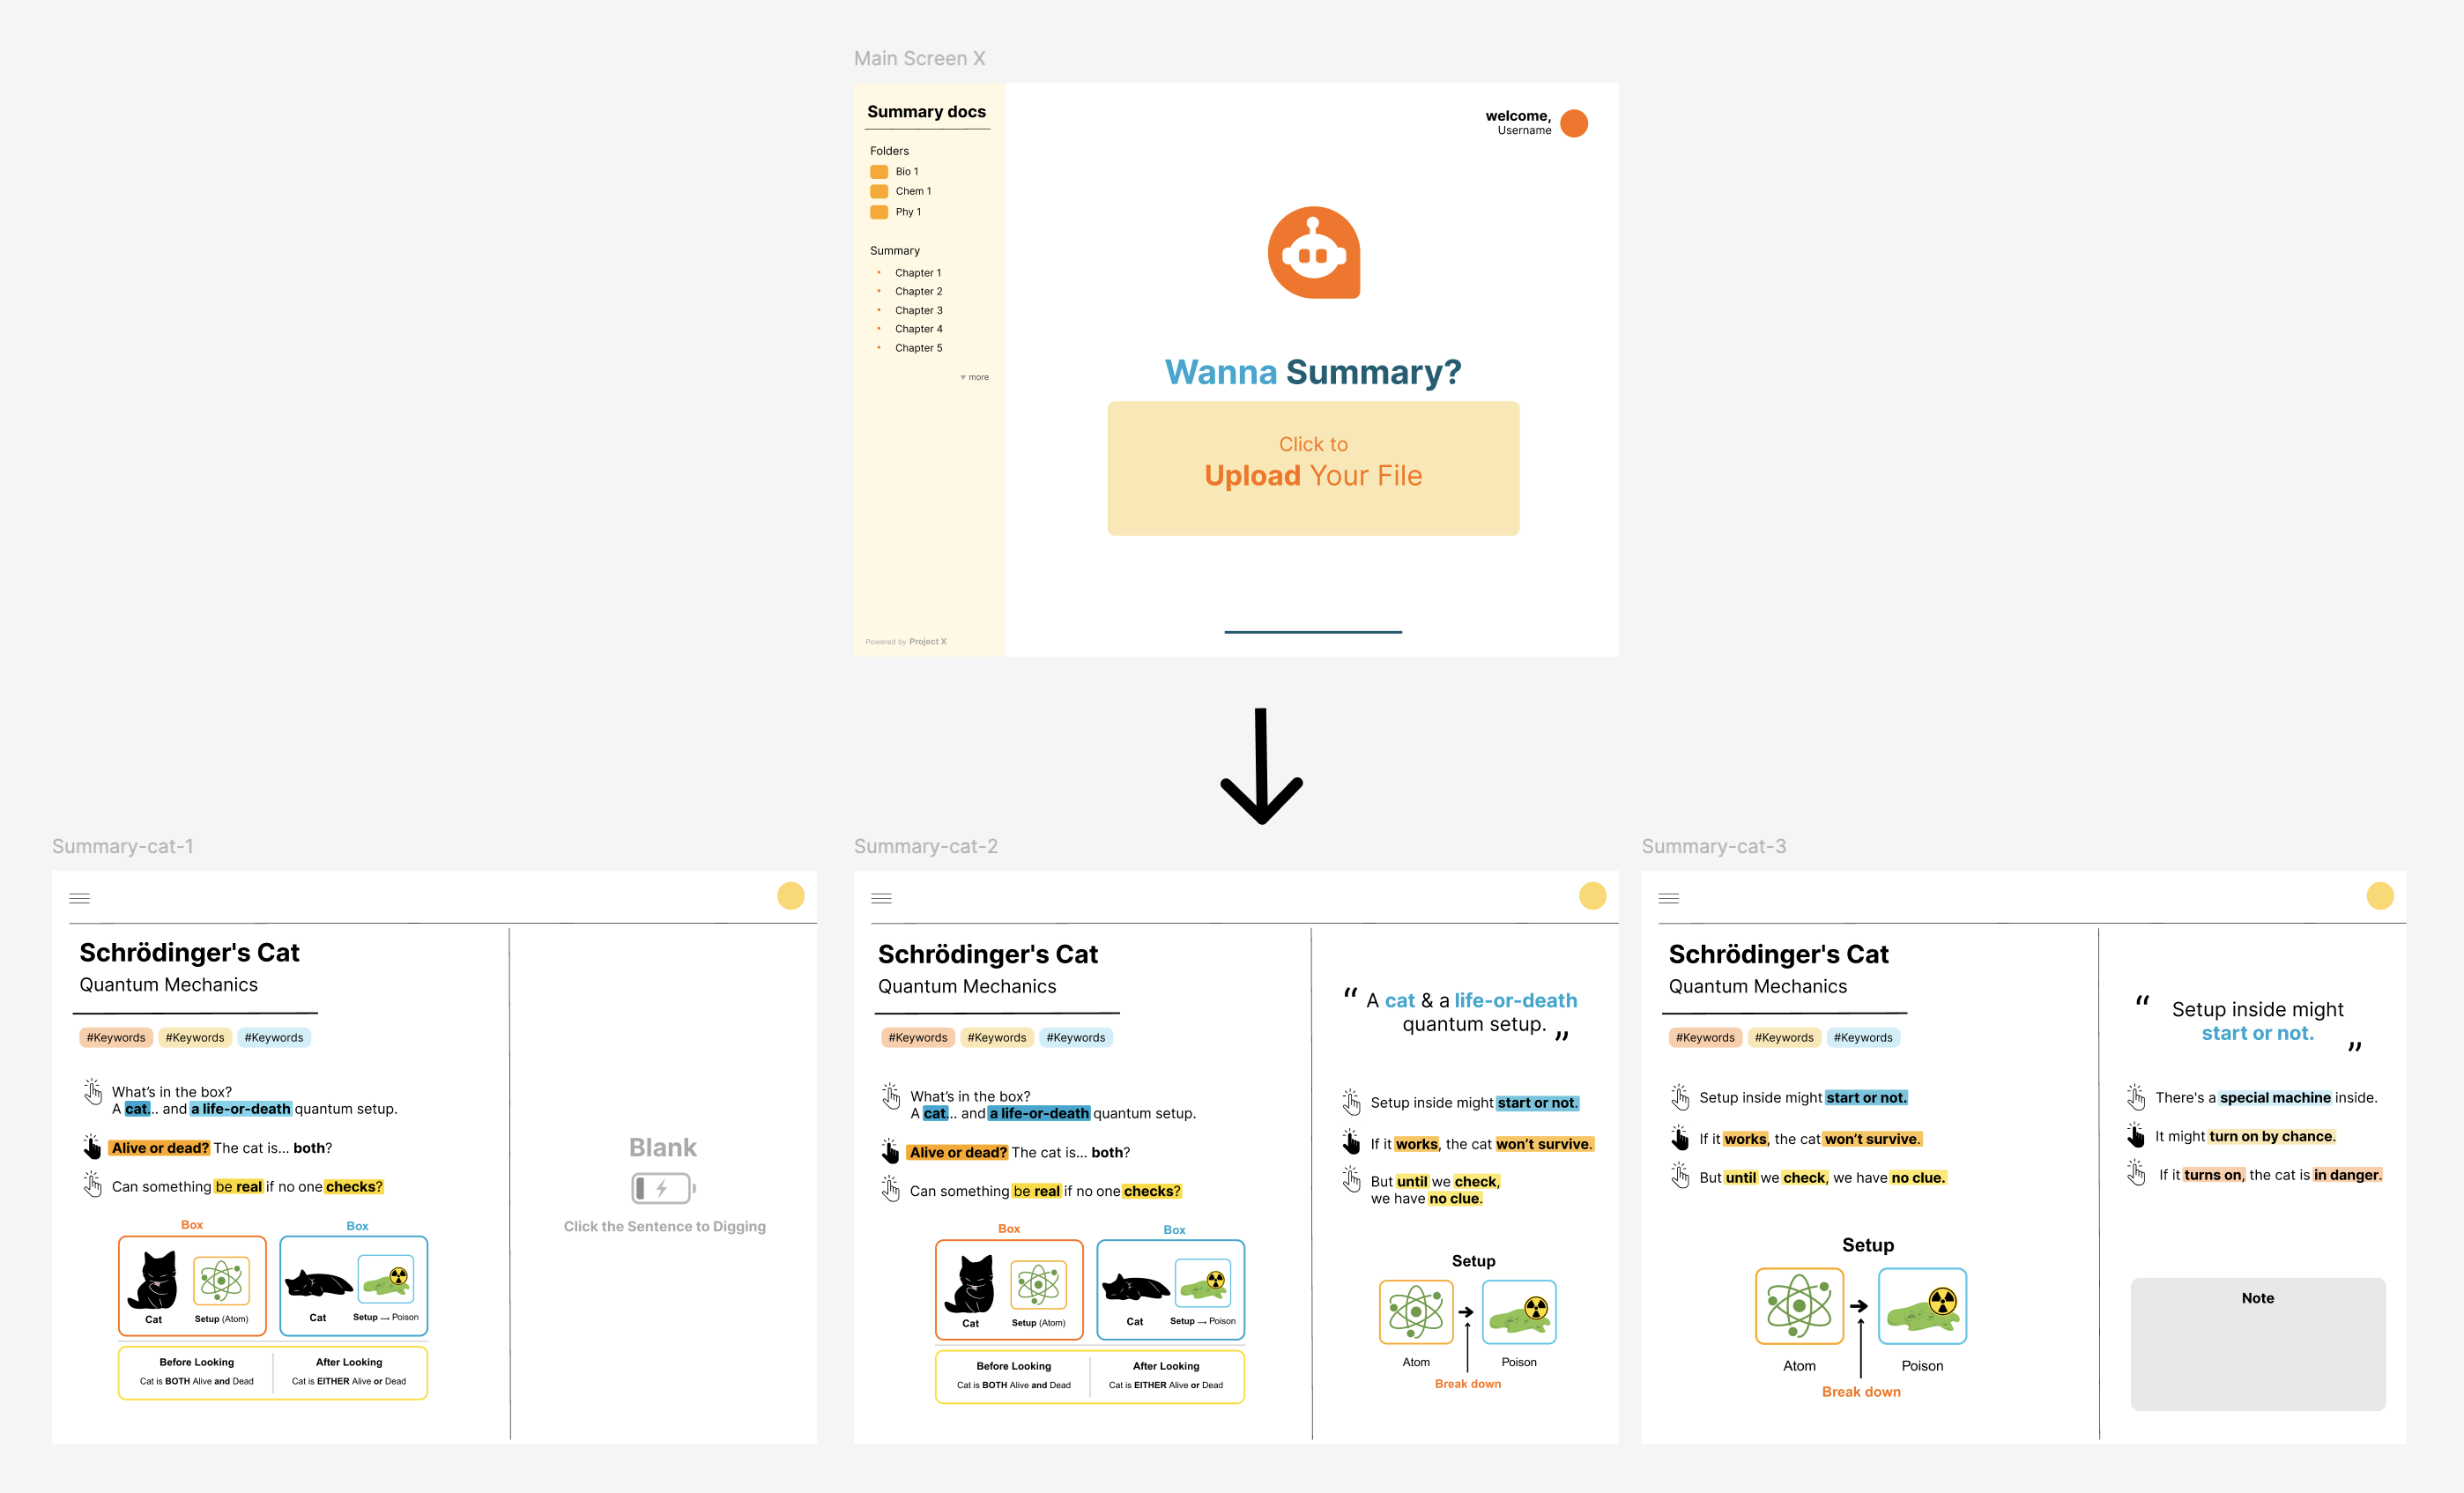Click the gray Note box
The image size is (2464, 1493).
click(x=2257, y=1343)
